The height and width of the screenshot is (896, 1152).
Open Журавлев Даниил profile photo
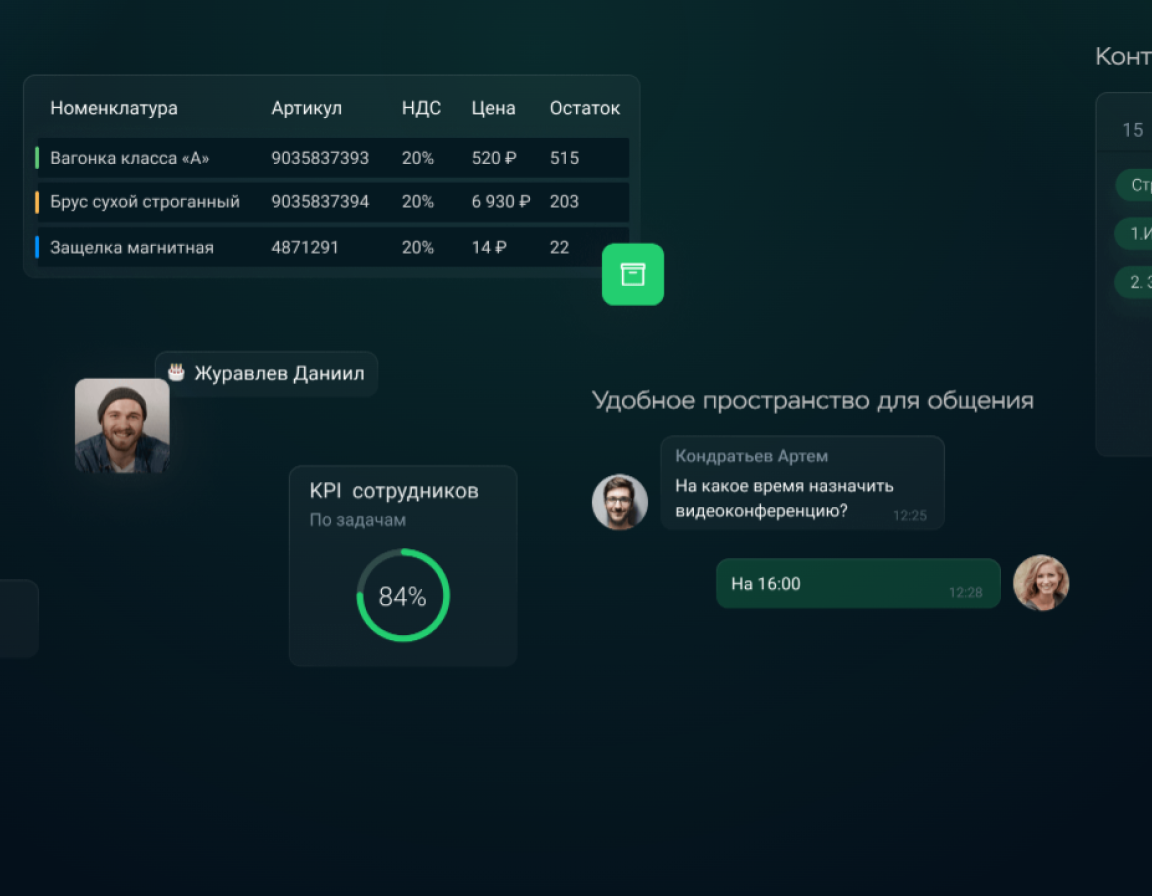(122, 425)
